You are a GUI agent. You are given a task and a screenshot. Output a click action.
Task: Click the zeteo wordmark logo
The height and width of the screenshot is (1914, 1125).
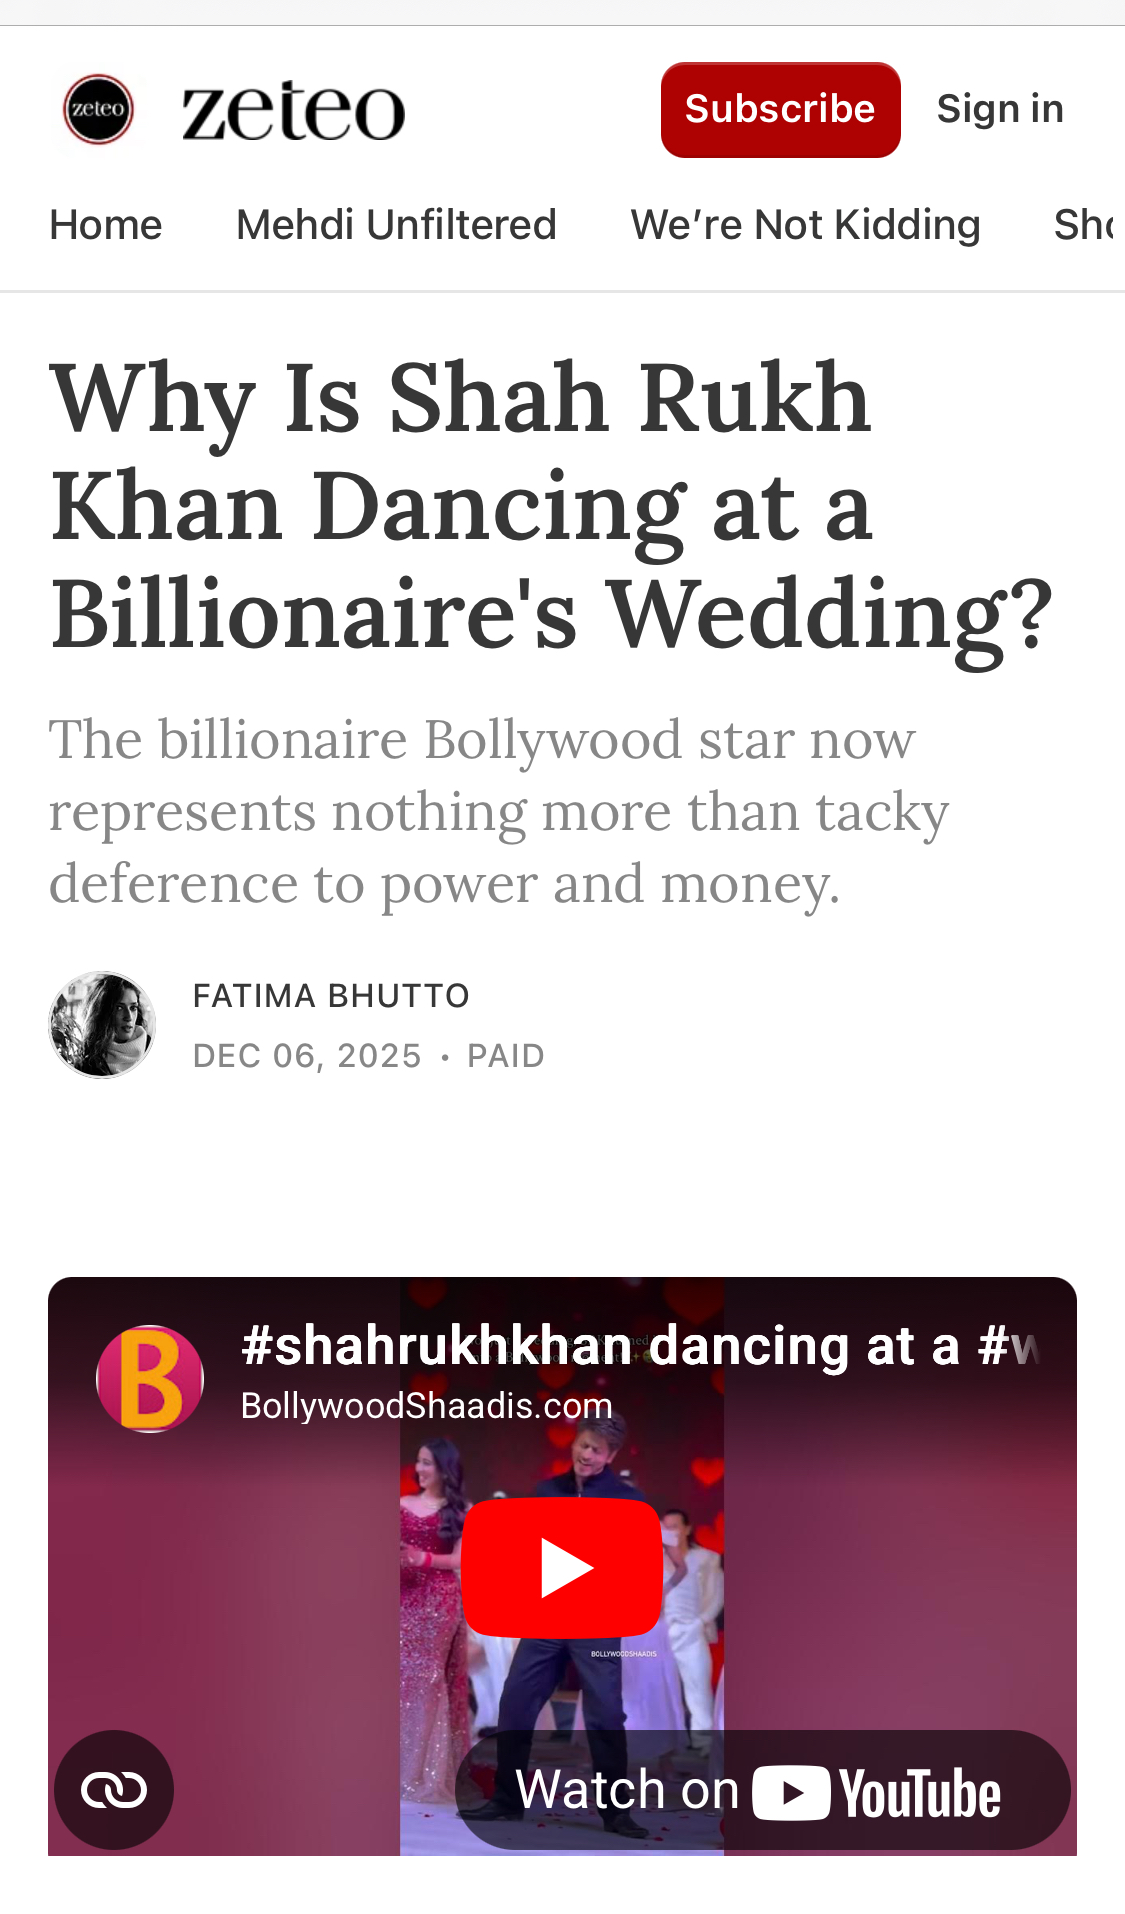click(293, 111)
